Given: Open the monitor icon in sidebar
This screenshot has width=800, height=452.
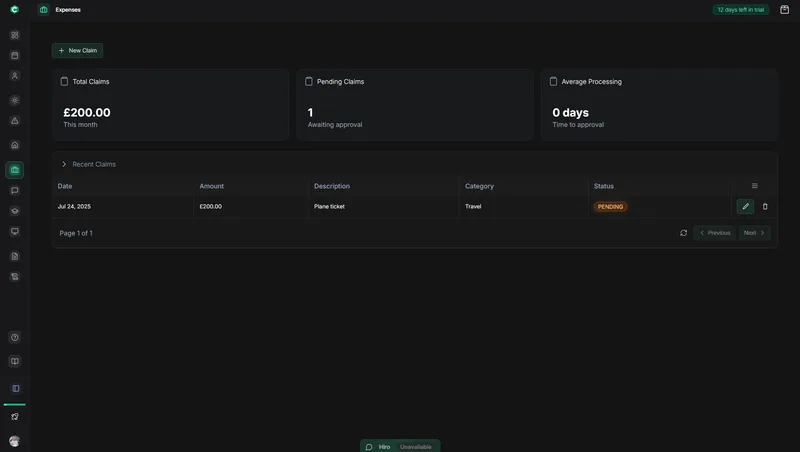Looking at the screenshot, I should (15, 231).
